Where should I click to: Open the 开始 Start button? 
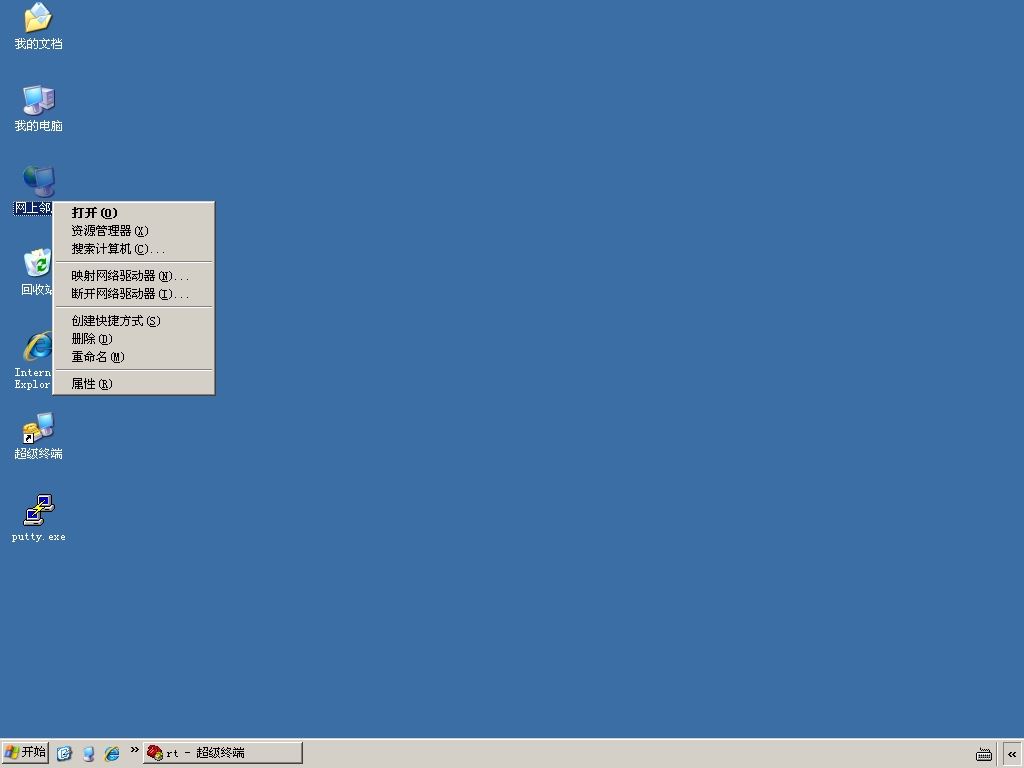25,752
